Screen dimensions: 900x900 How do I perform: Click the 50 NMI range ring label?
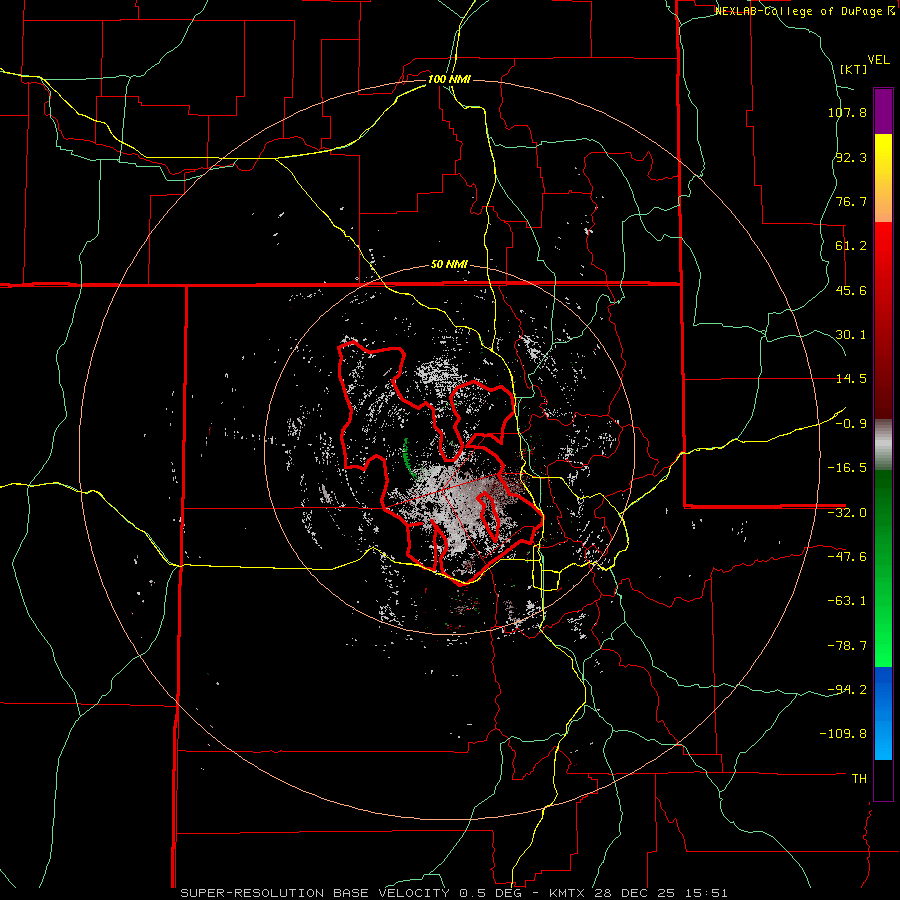pos(449,265)
